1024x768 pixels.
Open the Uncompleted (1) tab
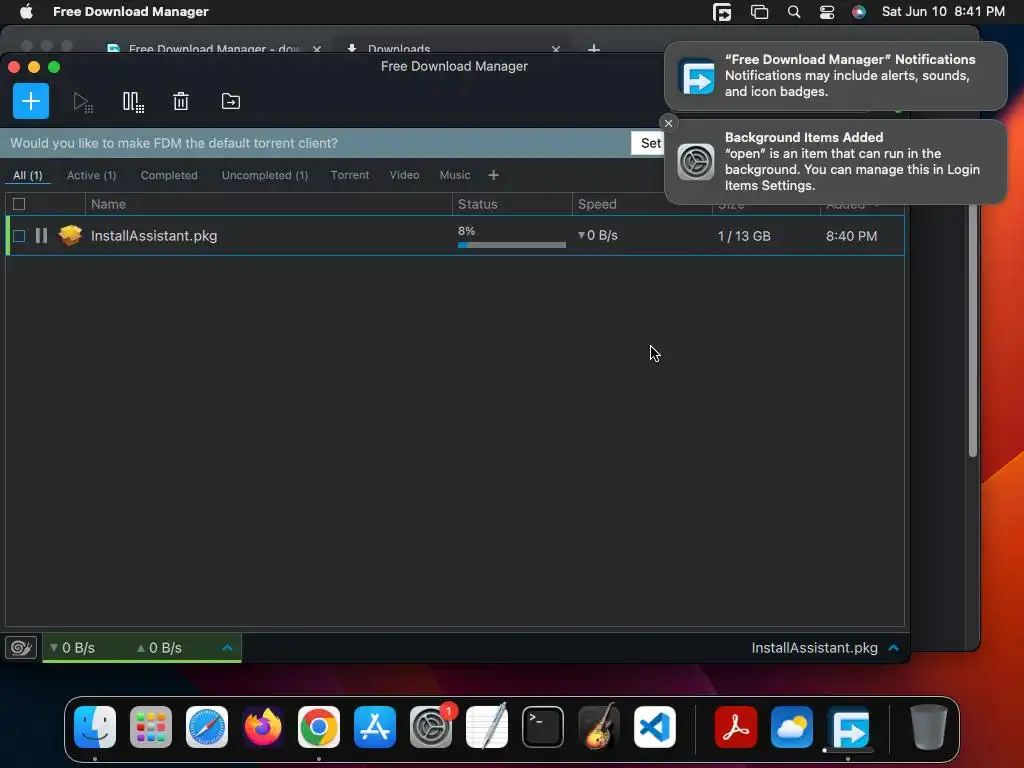pyautogui.click(x=264, y=175)
